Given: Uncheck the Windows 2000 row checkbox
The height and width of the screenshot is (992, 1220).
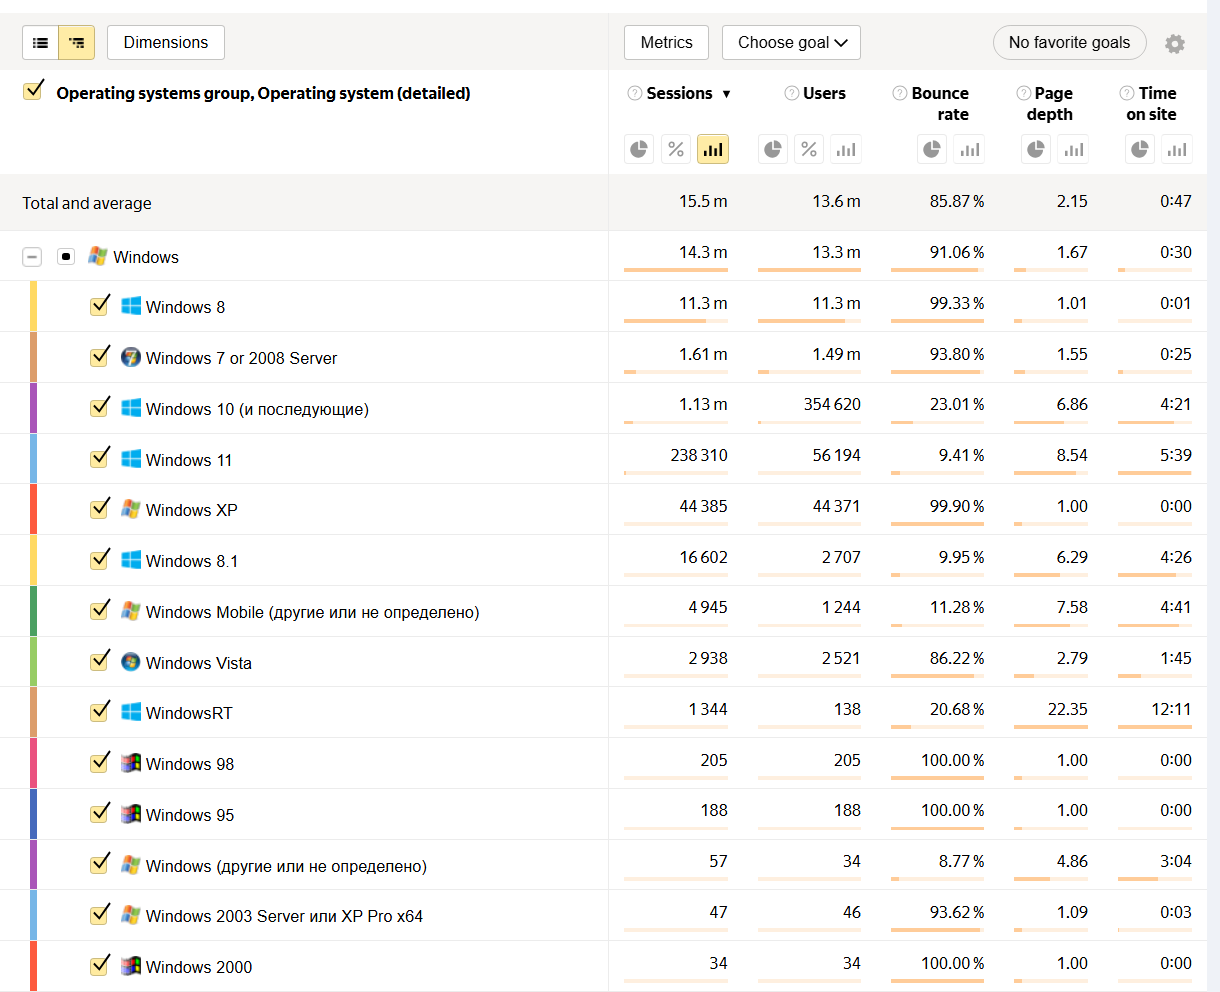Looking at the screenshot, I should [x=99, y=965].
